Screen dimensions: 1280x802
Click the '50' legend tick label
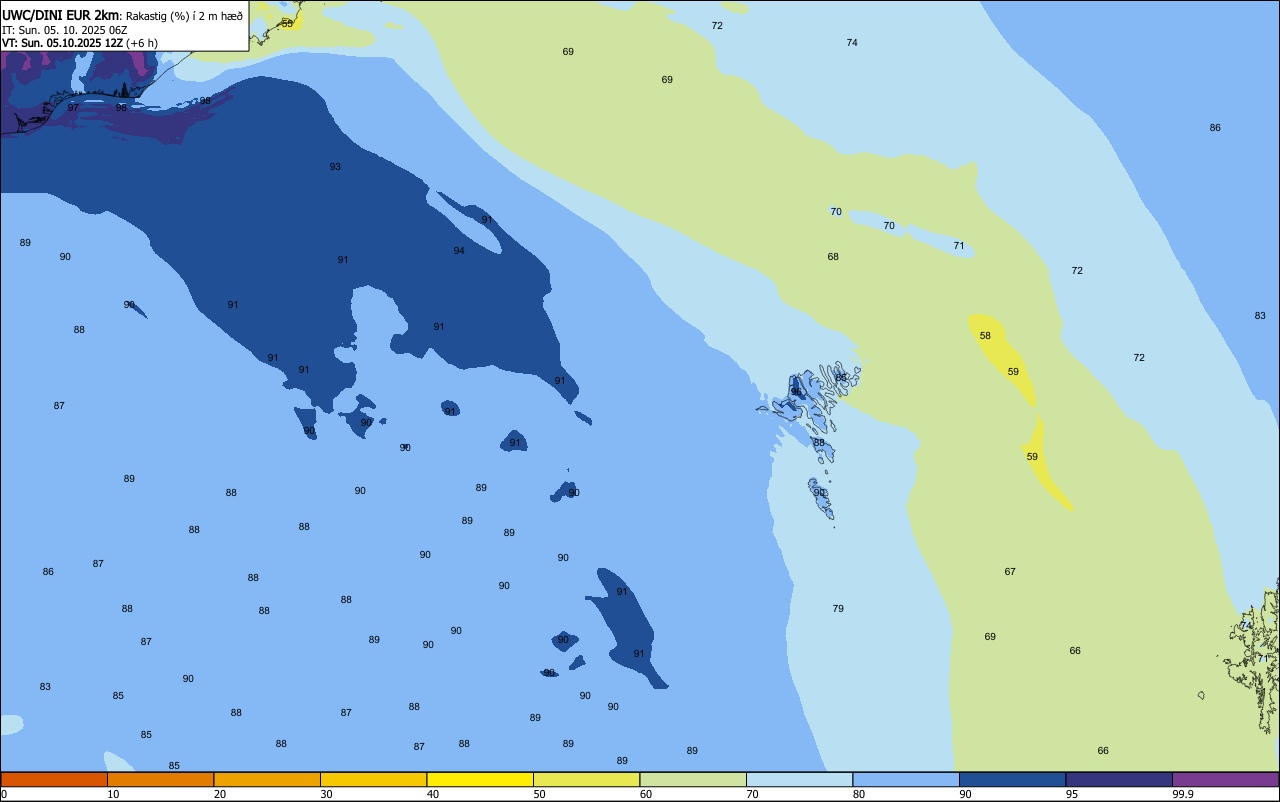[x=539, y=794]
